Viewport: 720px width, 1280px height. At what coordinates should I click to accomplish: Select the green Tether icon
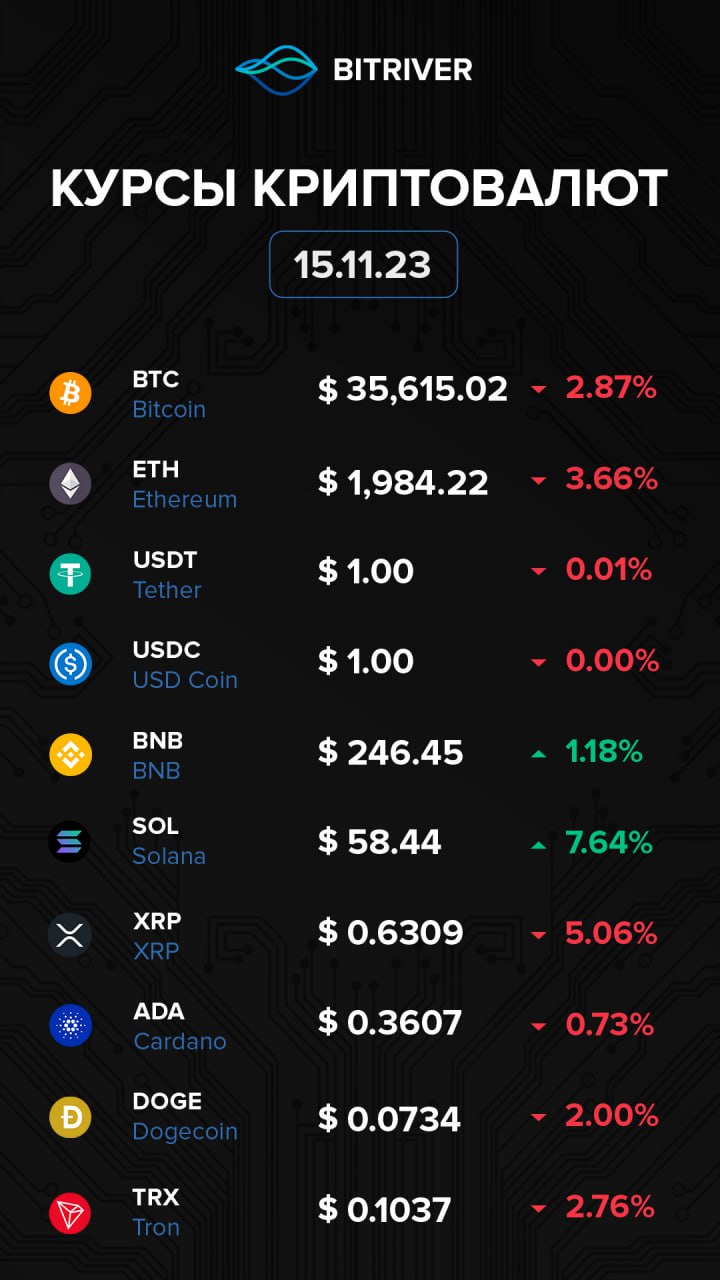[70, 573]
